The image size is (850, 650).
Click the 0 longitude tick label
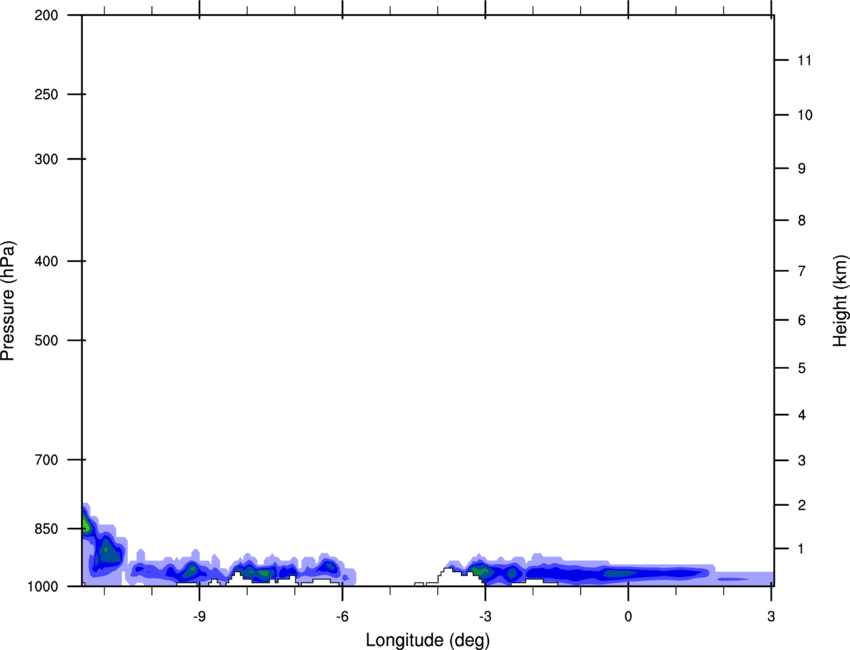628,616
